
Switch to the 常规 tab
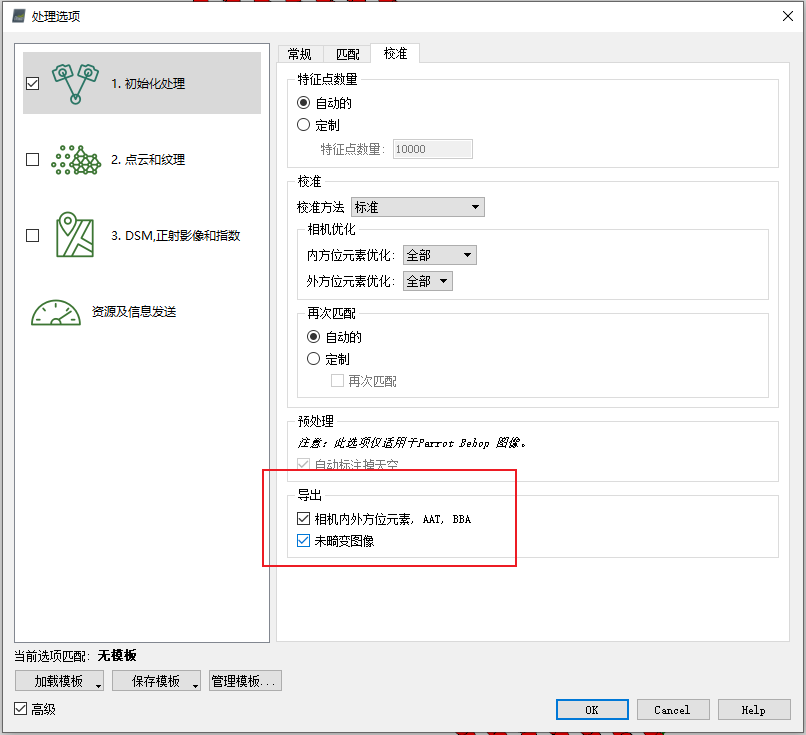[300, 53]
